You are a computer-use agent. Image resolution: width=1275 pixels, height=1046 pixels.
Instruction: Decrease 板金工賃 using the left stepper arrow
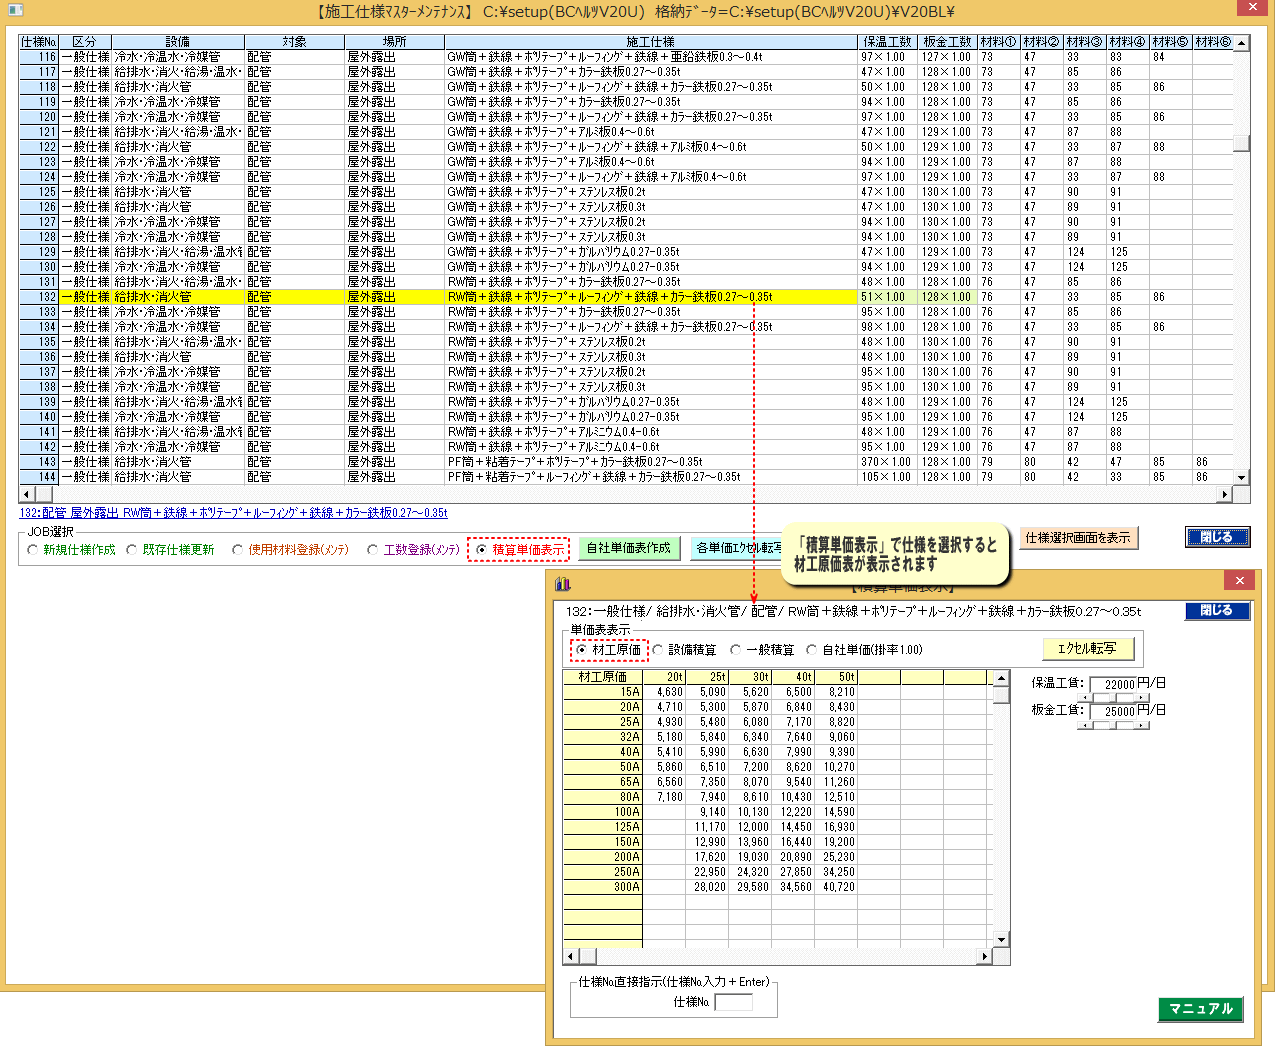click(1083, 725)
